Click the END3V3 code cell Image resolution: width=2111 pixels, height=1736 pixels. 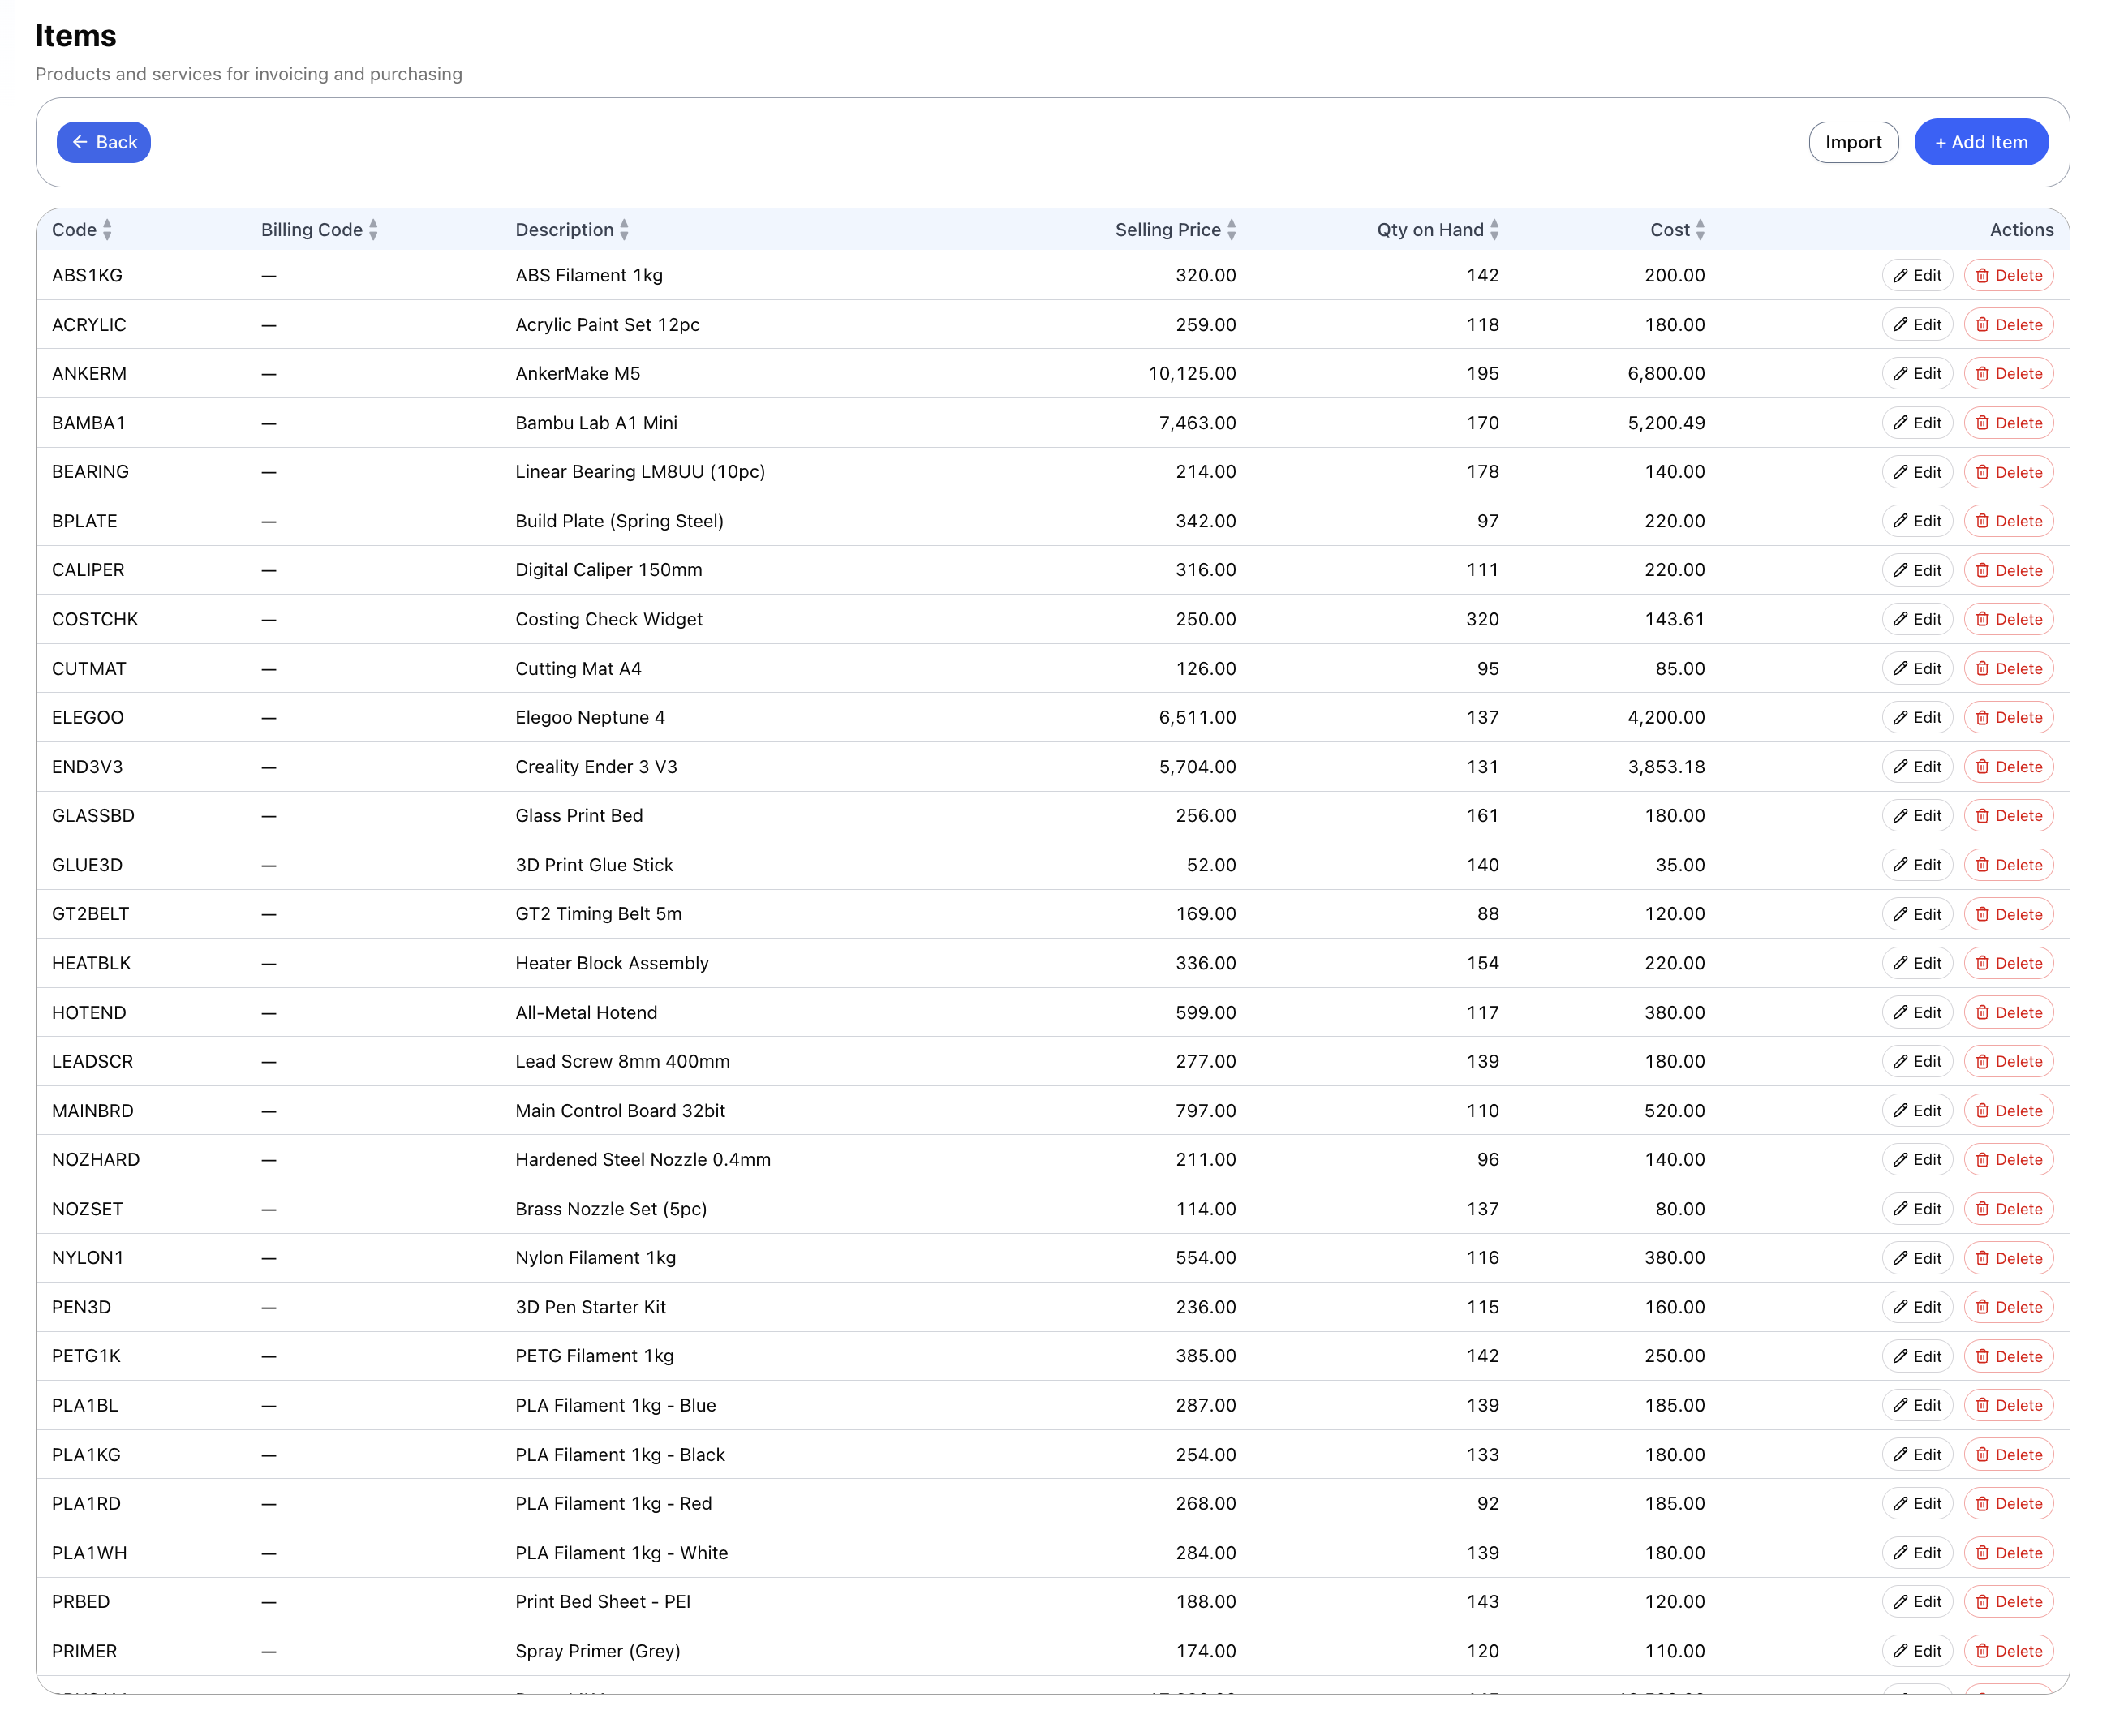[87, 767]
